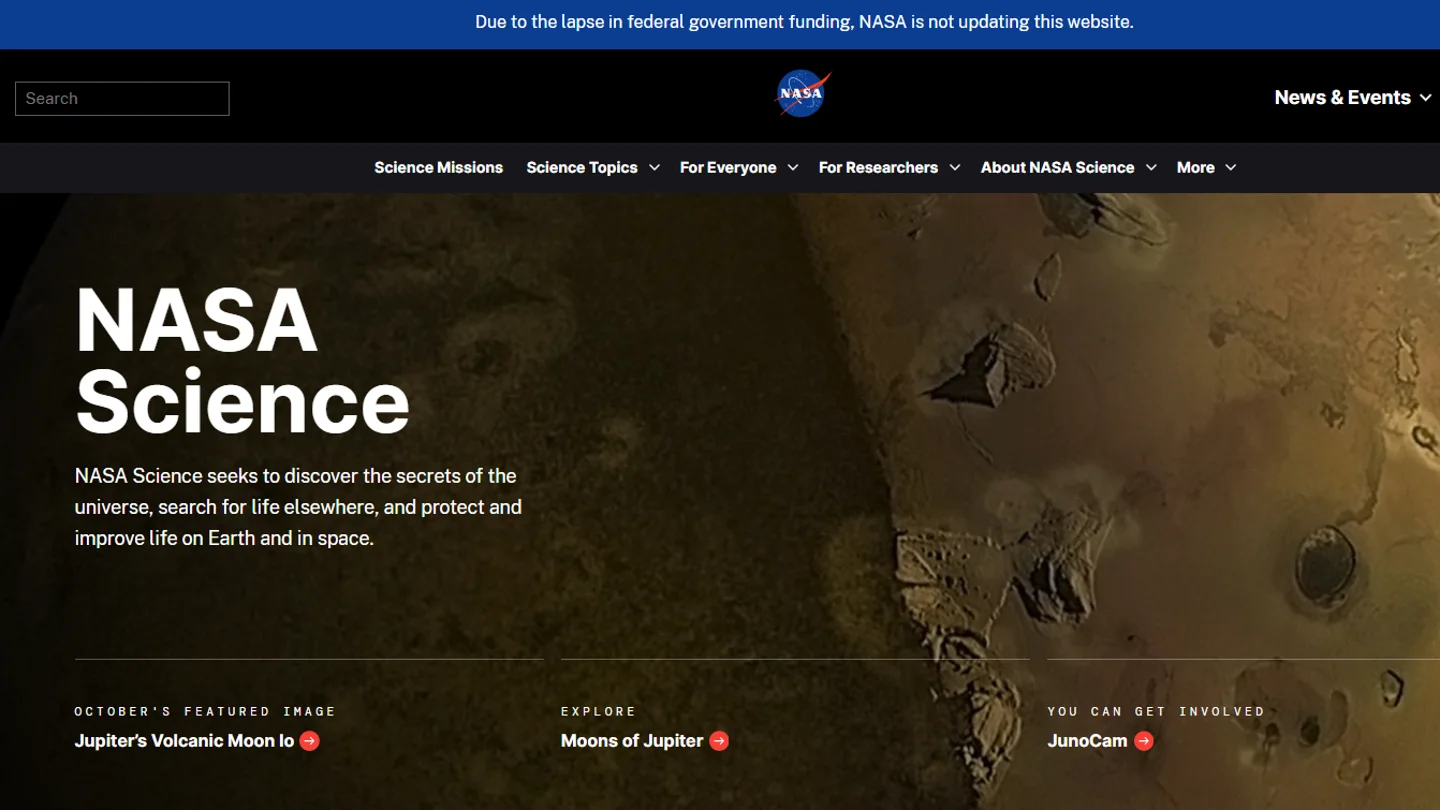Open the Science Topics menu
This screenshot has height=810, width=1440.
coord(582,168)
